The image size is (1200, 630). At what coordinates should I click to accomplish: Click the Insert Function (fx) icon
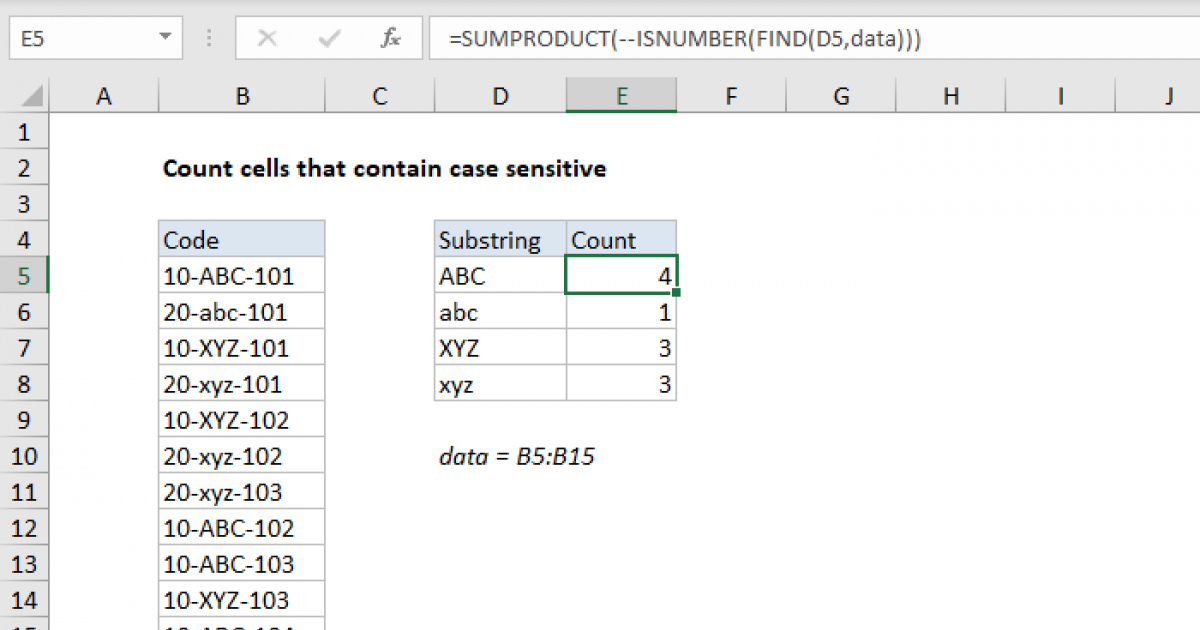click(389, 38)
